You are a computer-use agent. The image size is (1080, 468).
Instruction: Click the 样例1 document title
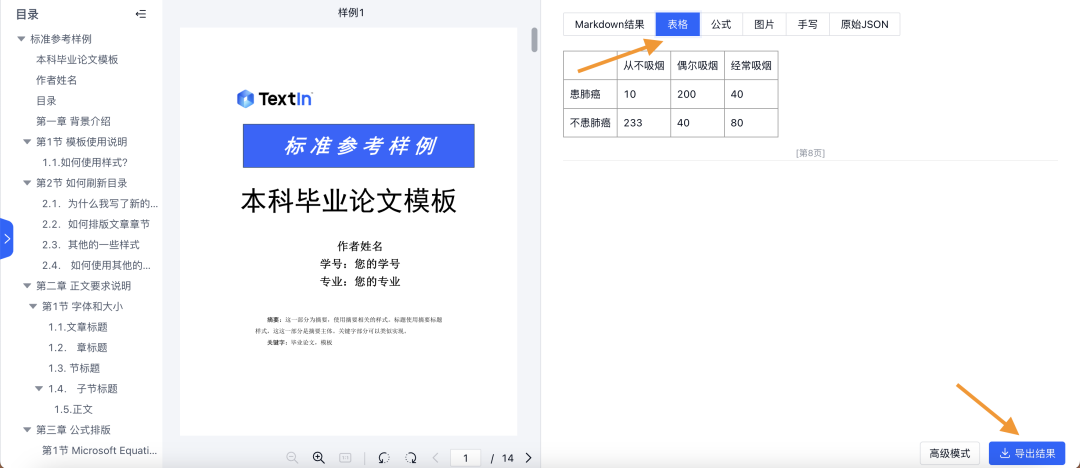tap(351, 12)
